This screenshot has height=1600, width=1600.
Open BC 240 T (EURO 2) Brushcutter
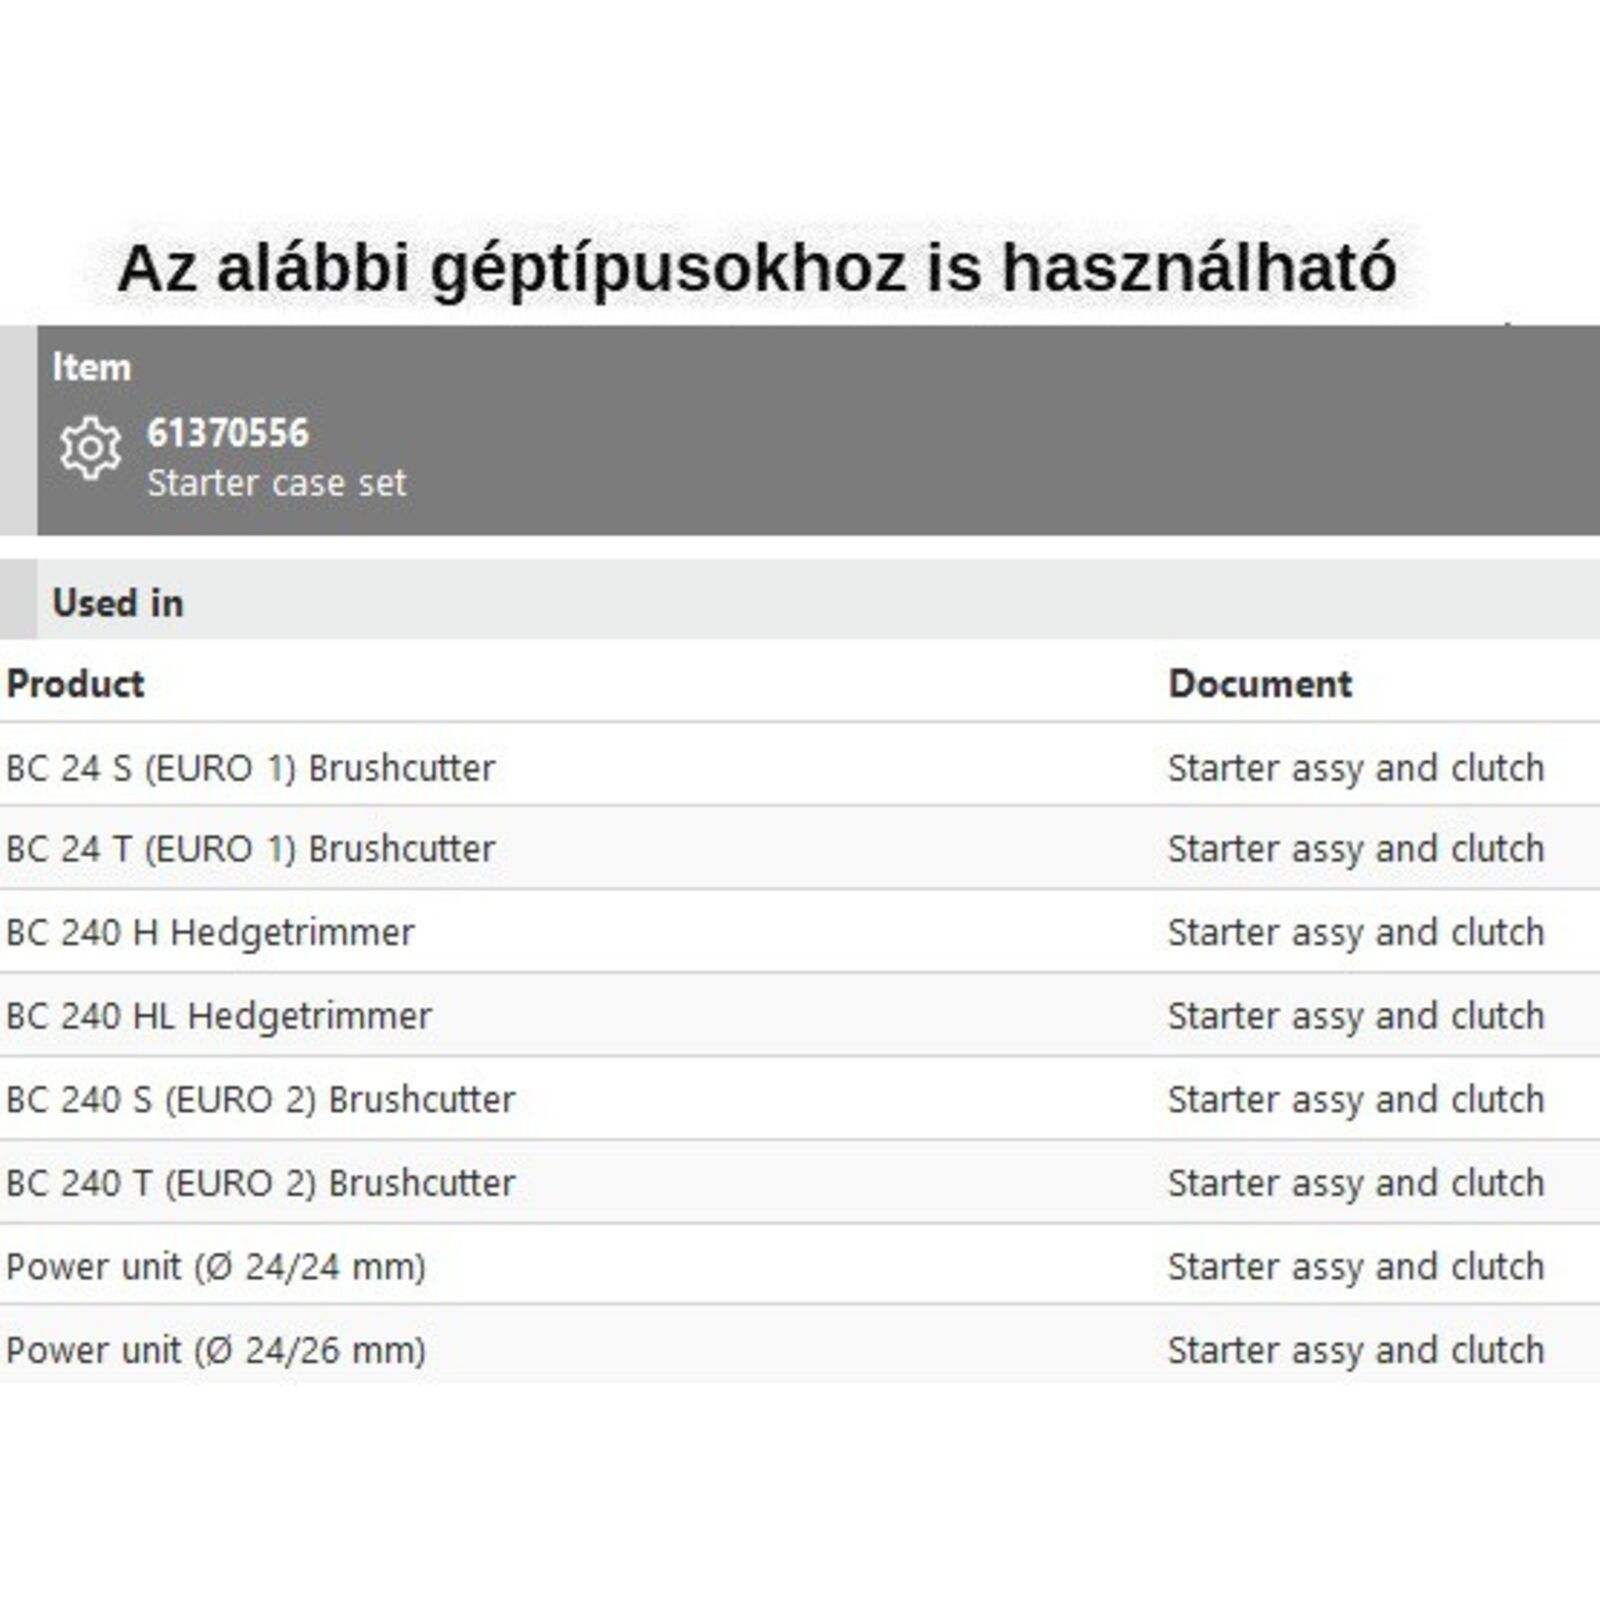point(261,1183)
